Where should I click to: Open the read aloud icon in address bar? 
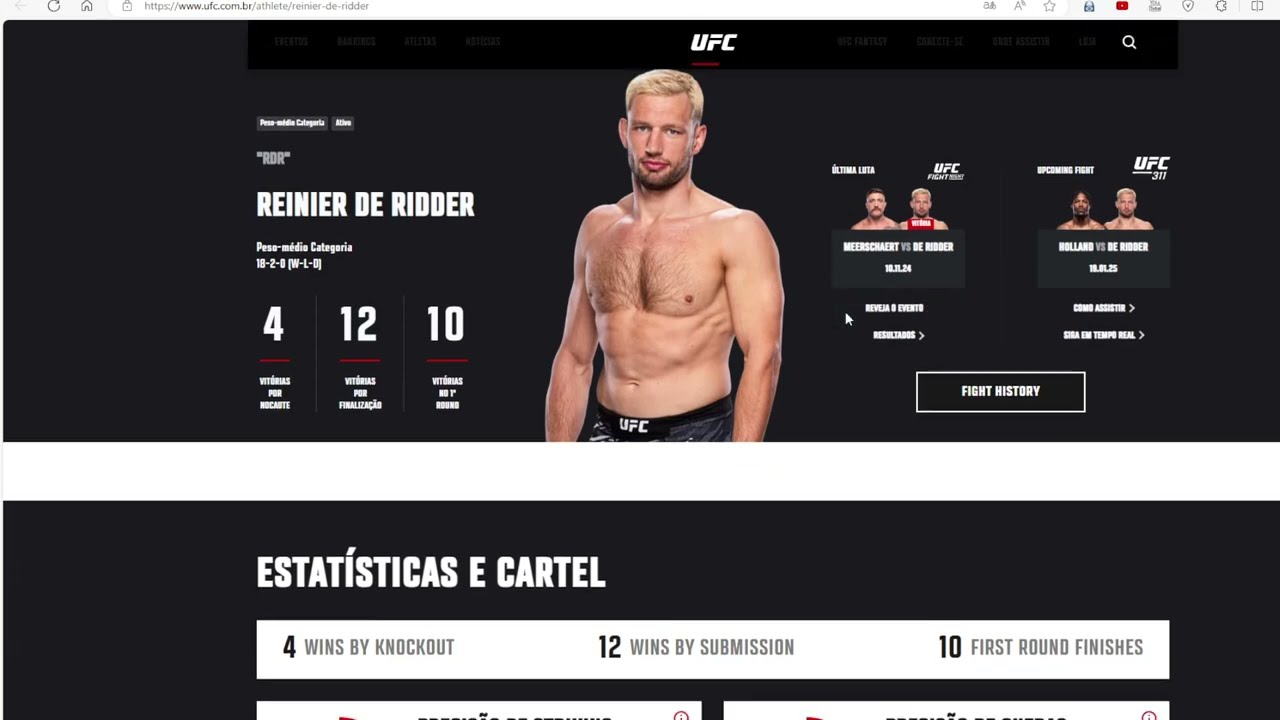click(1019, 6)
